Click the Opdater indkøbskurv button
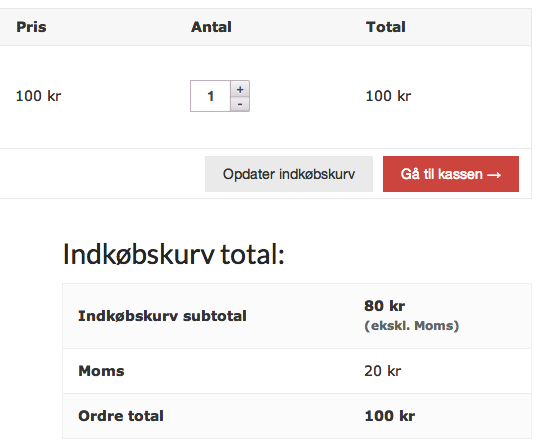552x445 pixels. [289, 174]
